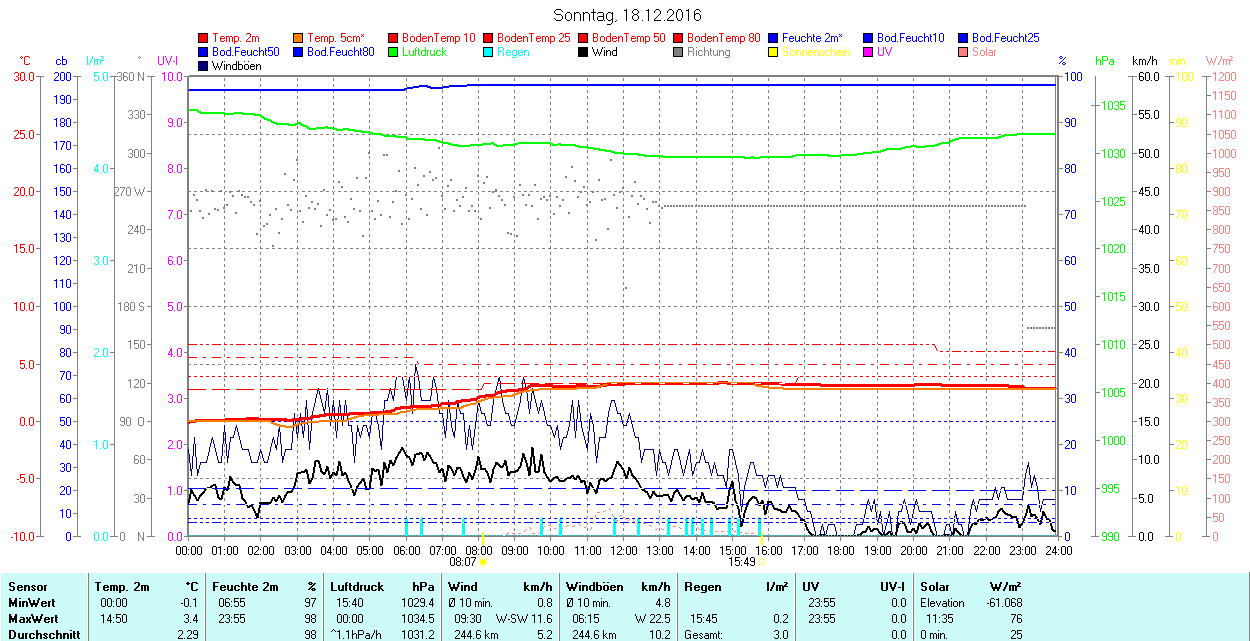The height and width of the screenshot is (641, 1250).
Task: Click the hPa axis unit label
Action: (1105, 61)
